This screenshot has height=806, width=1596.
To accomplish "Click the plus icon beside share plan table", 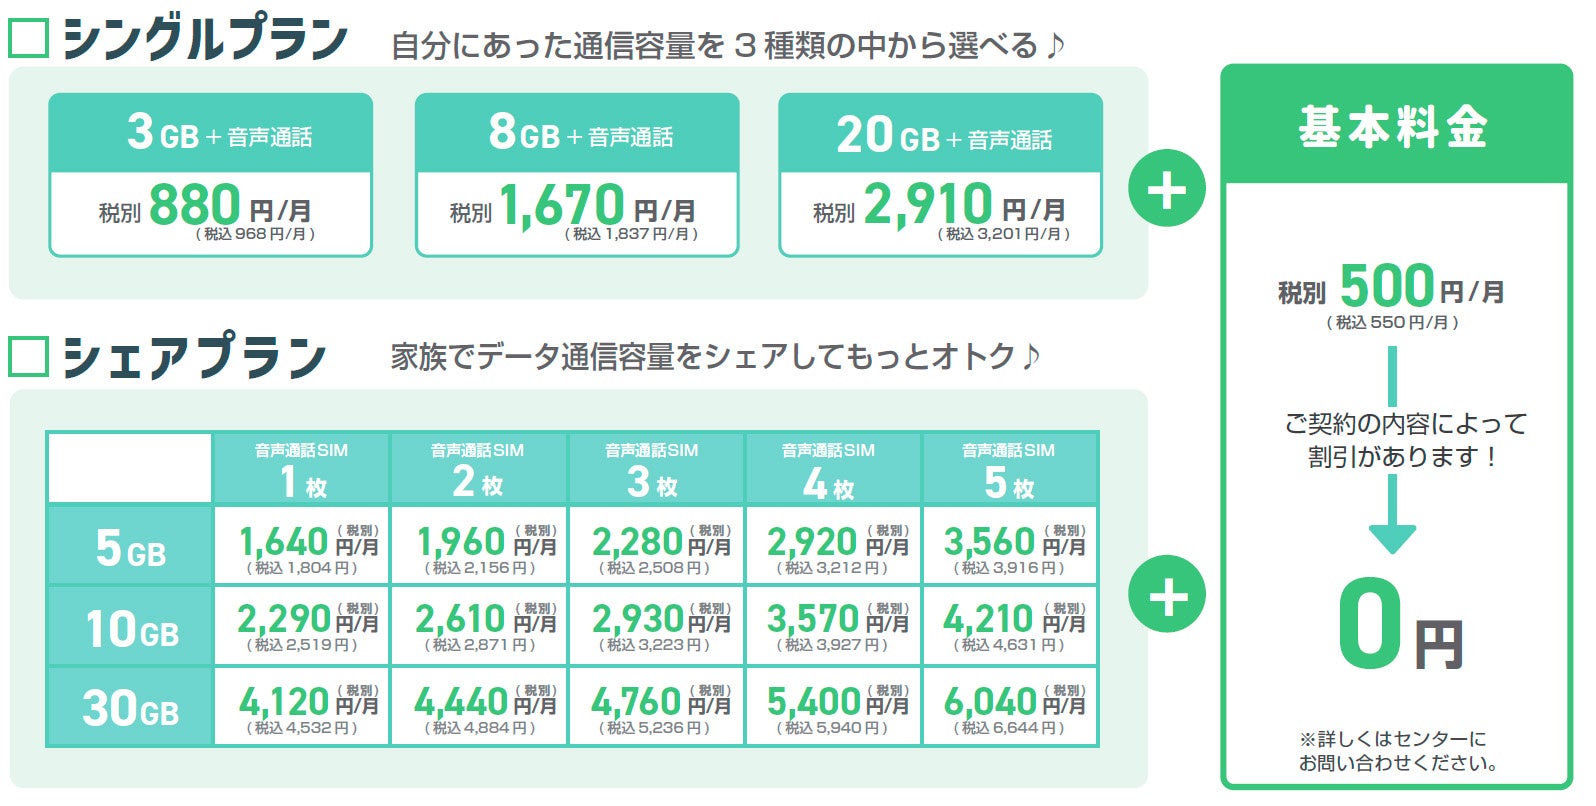I will click(1166, 596).
